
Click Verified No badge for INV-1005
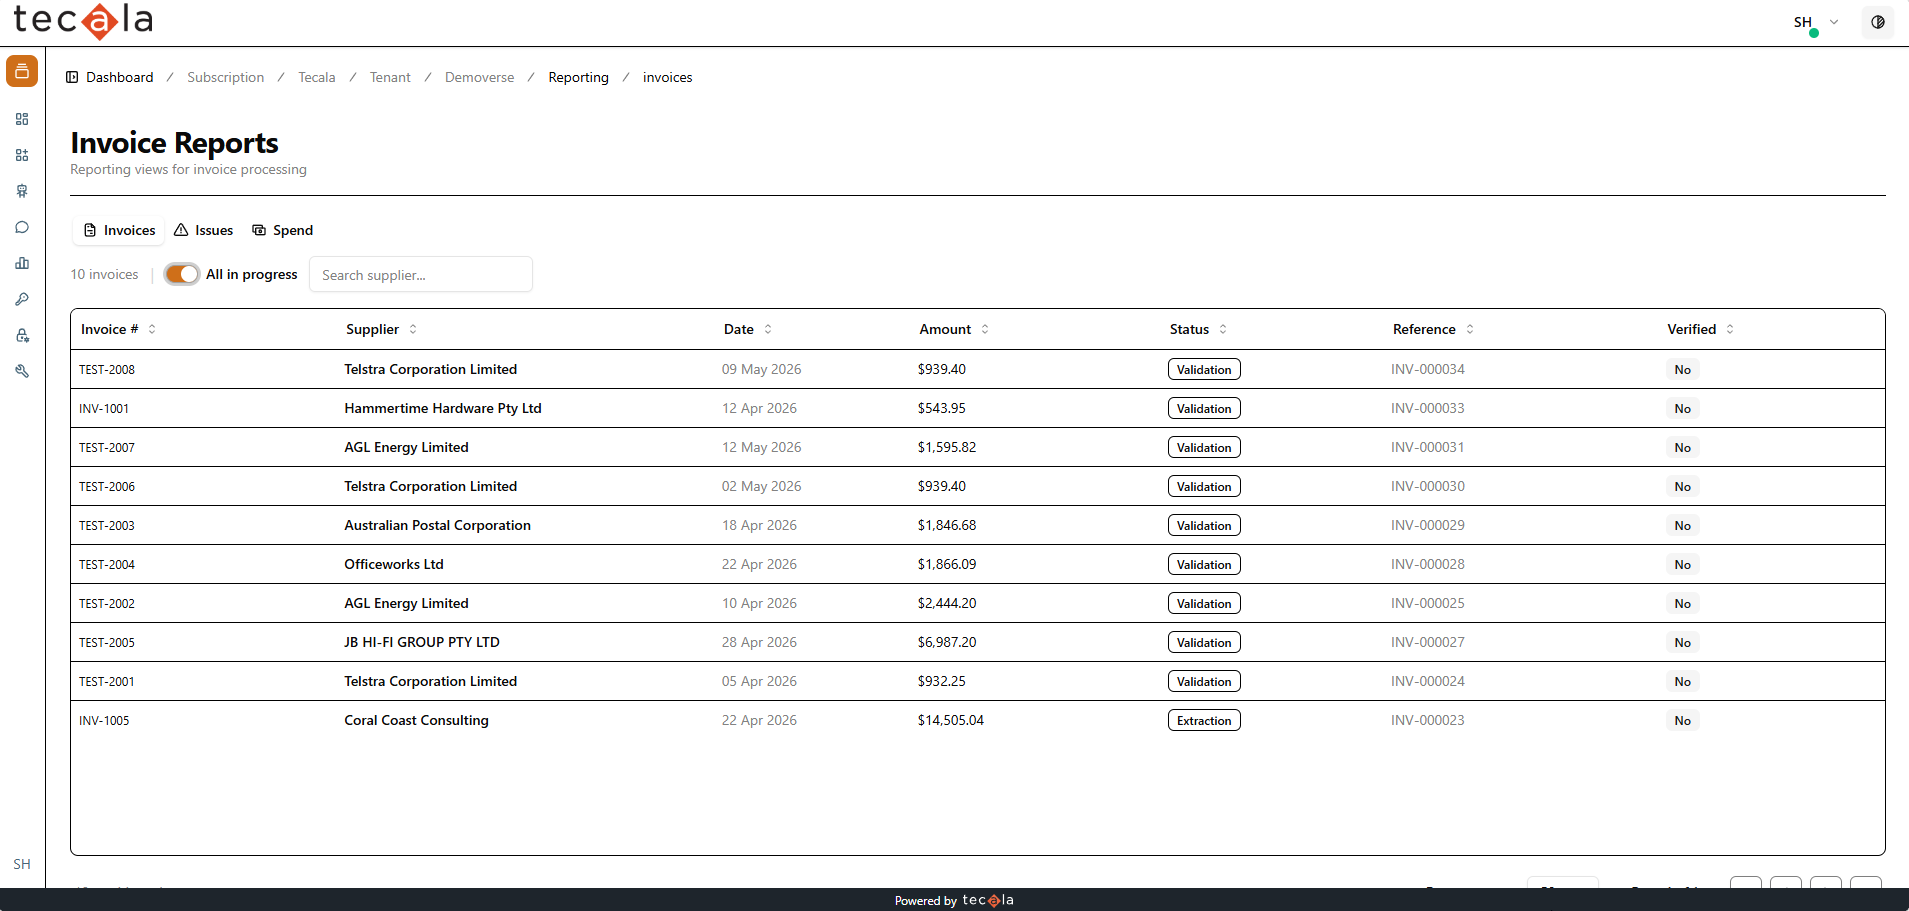[1683, 720]
